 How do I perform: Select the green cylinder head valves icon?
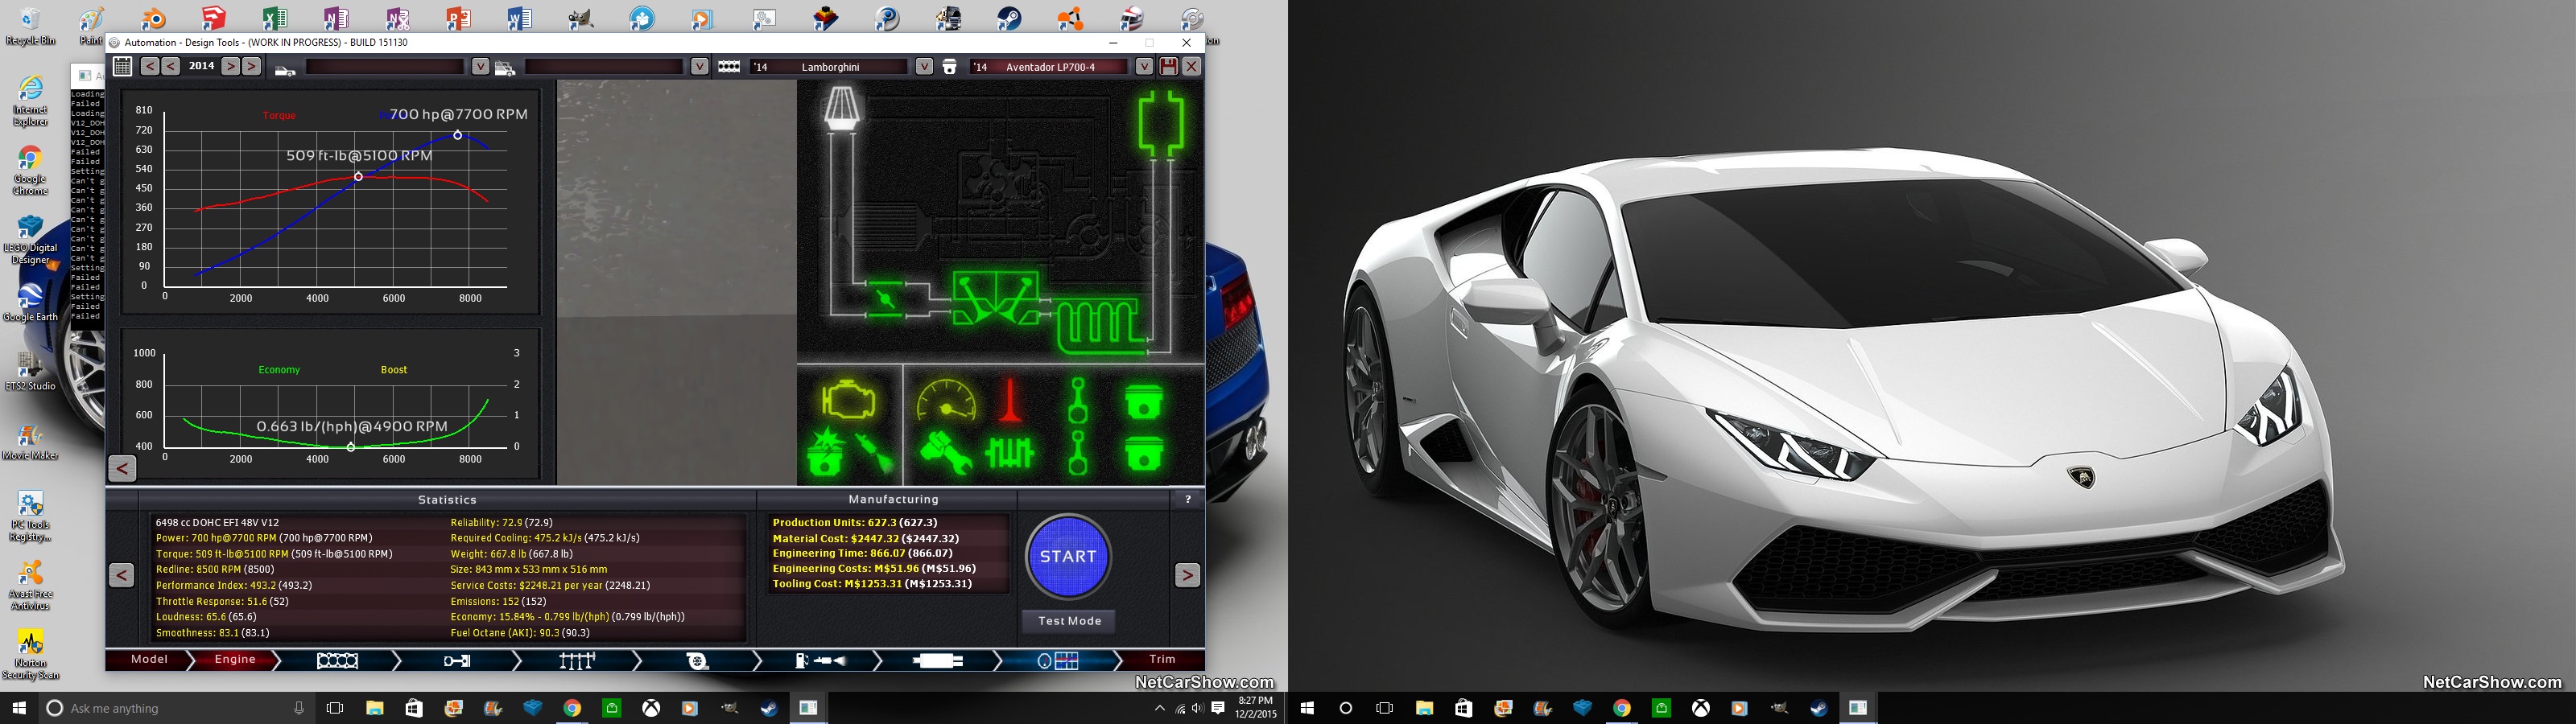coord(996,299)
